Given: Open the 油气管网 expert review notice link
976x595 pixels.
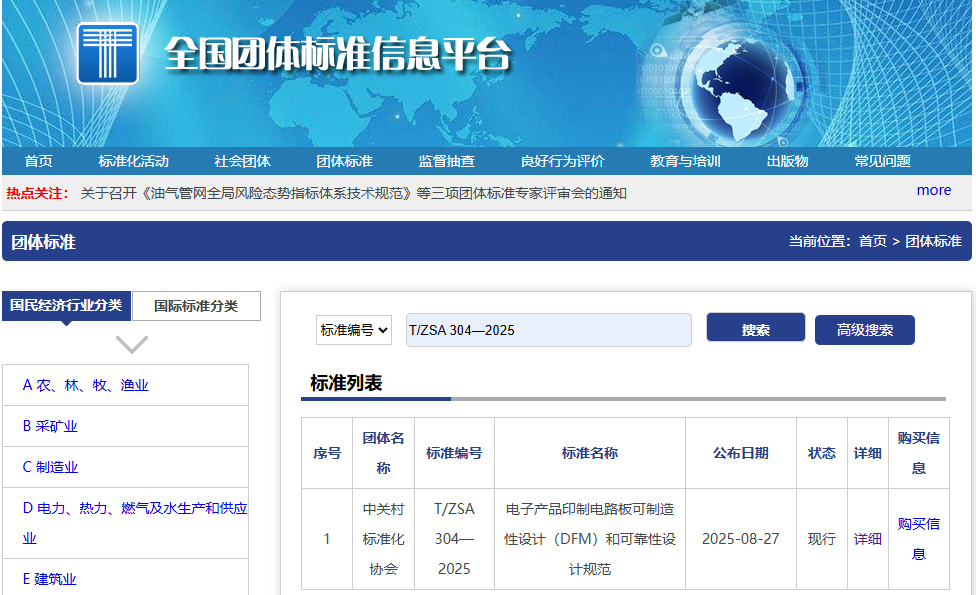Looking at the screenshot, I should pyautogui.click(x=353, y=193).
